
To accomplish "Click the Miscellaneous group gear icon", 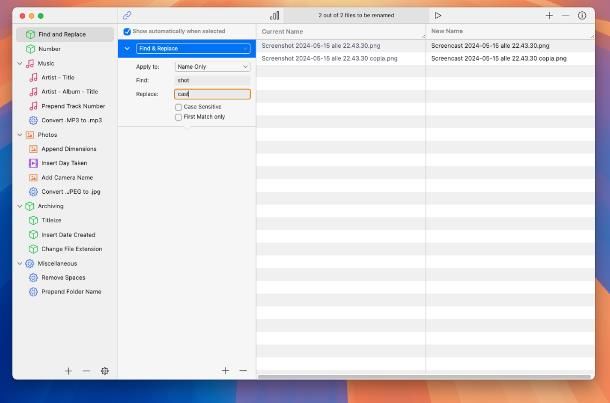I will pyautogui.click(x=30, y=263).
